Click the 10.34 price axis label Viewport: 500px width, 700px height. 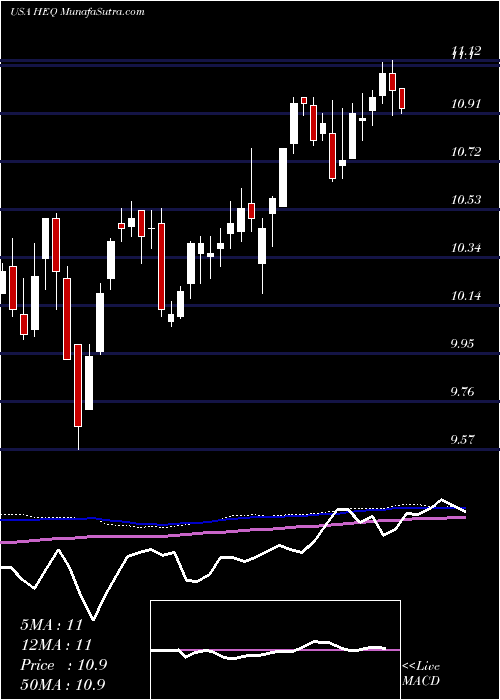tap(466, 248)
